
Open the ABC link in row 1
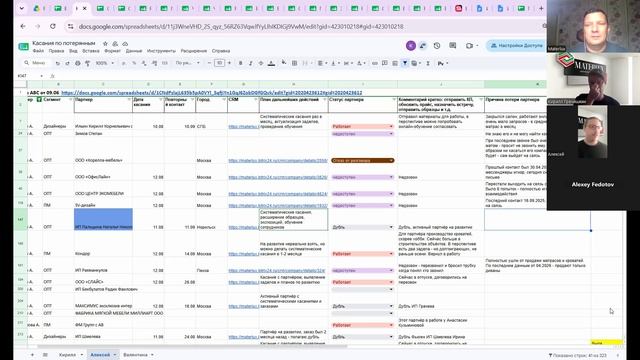[x=211, y=93]
